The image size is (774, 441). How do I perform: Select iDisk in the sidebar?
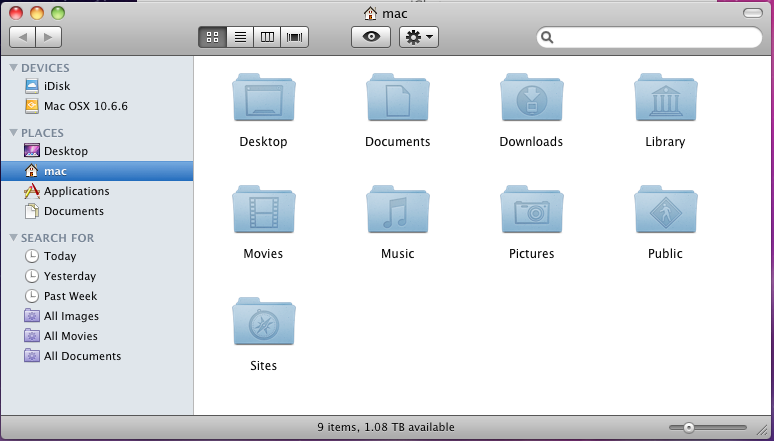pos(97,86)
